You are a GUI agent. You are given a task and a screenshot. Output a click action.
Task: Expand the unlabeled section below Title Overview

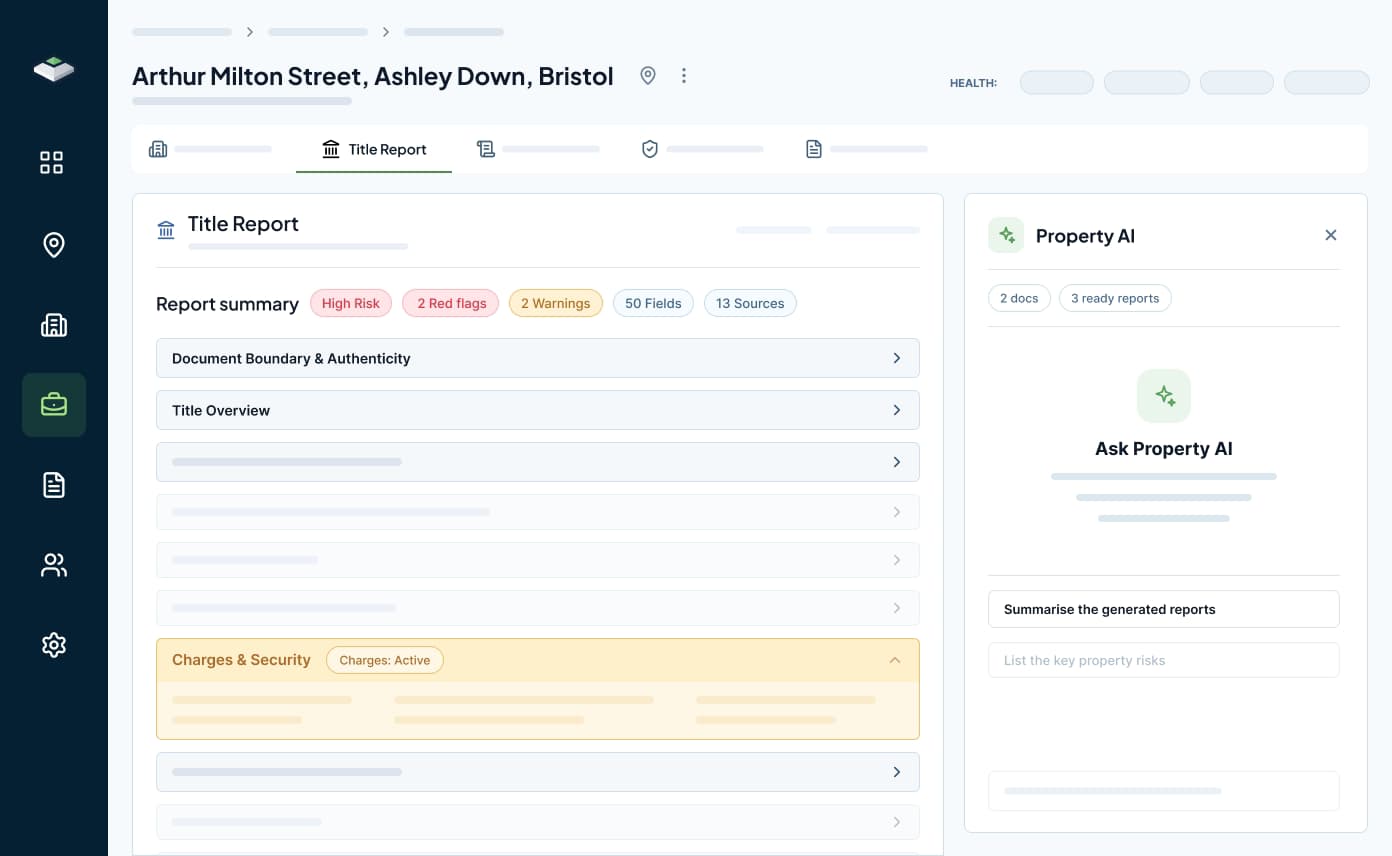click(538, 462)
